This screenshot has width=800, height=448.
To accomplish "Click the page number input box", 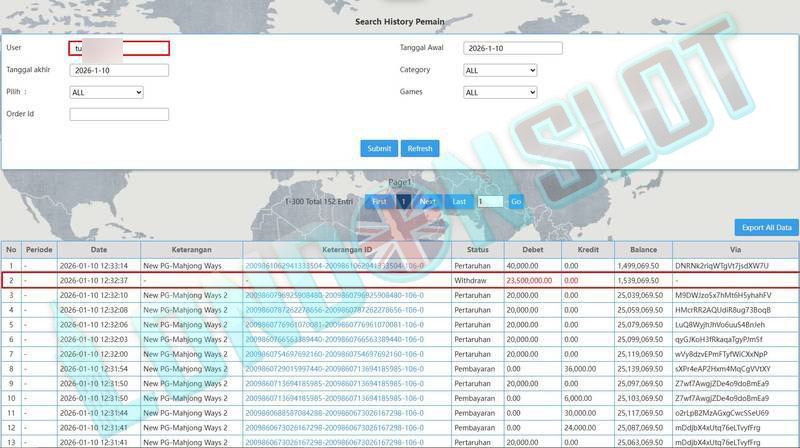I will (x=489, y=201).
